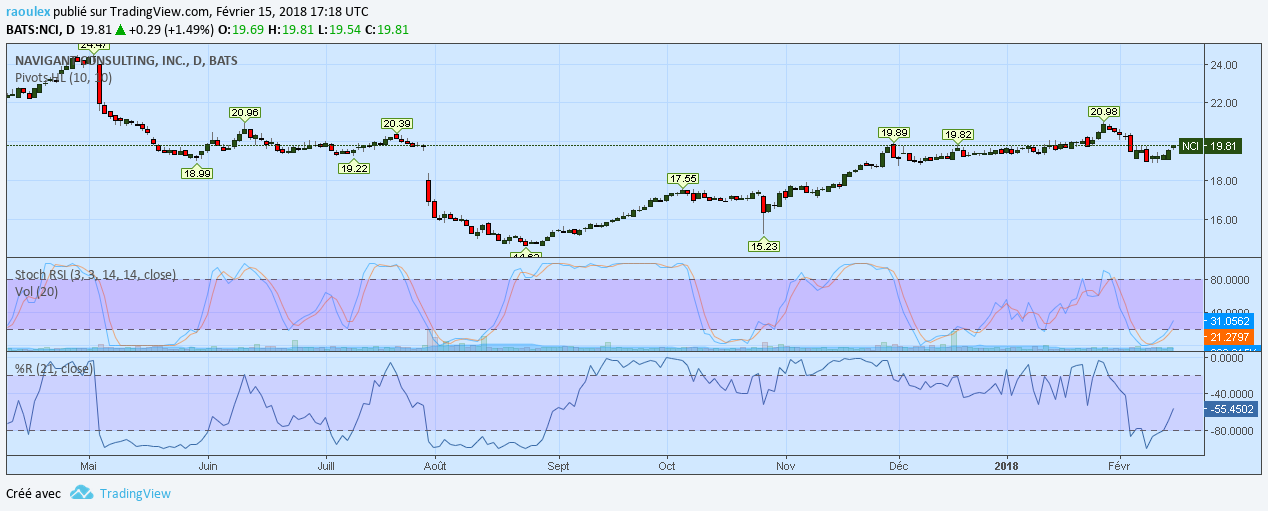Click the Déc label on time axis

(898, 466)
